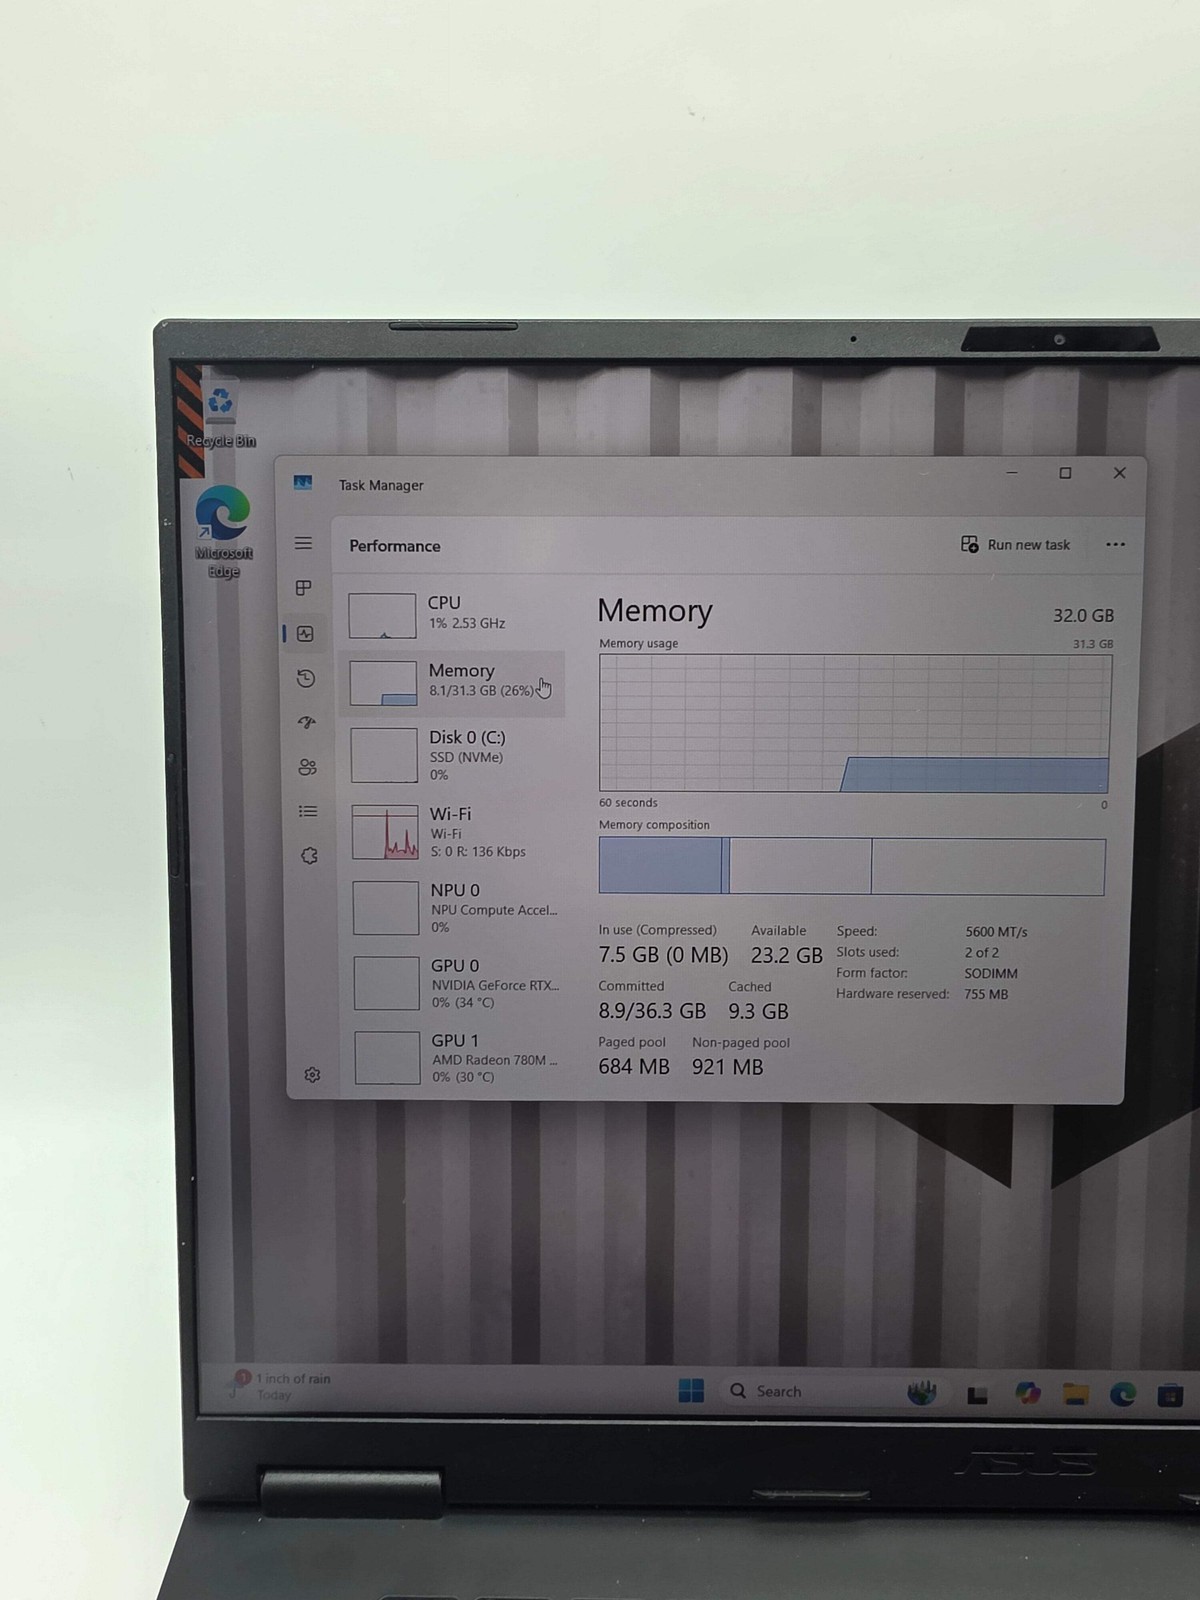Open File Explorer on taskbar
This screenshot has width=1200, height=1600.
tap(1075, 1394)
